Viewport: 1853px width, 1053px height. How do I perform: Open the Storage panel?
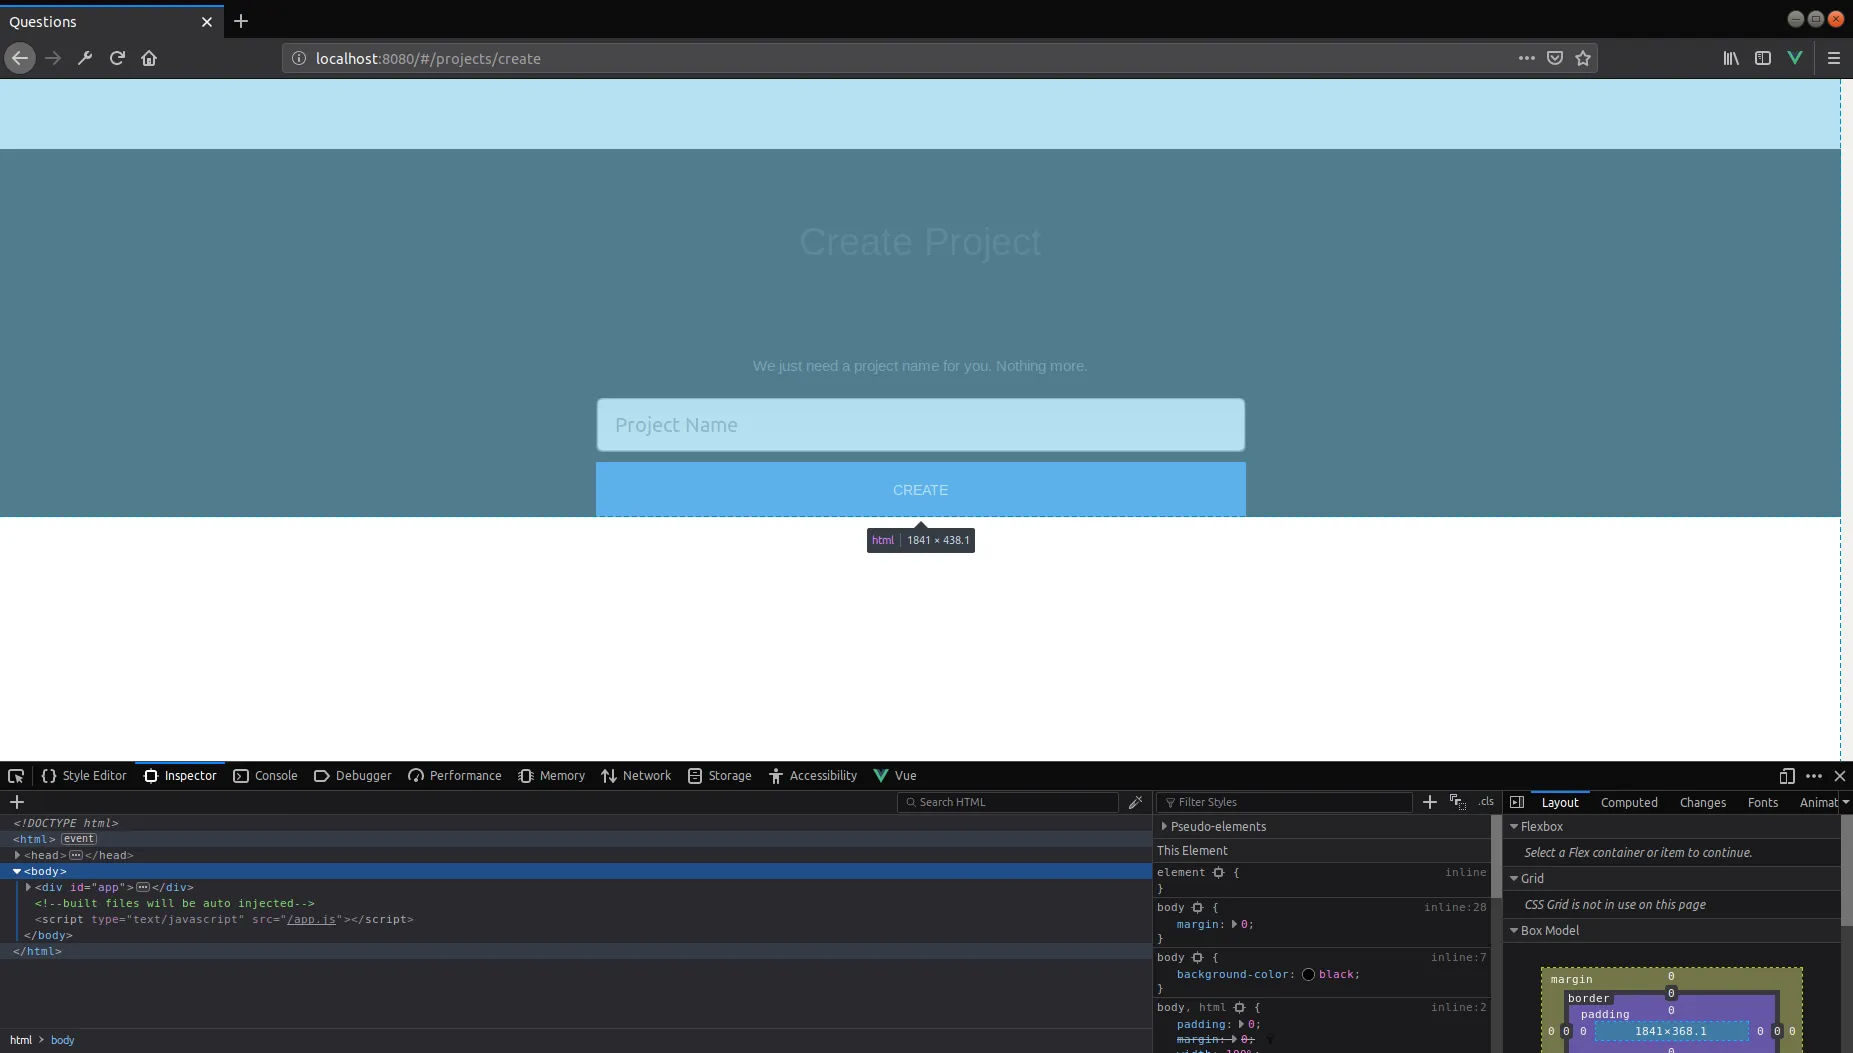tap(720, 776)
